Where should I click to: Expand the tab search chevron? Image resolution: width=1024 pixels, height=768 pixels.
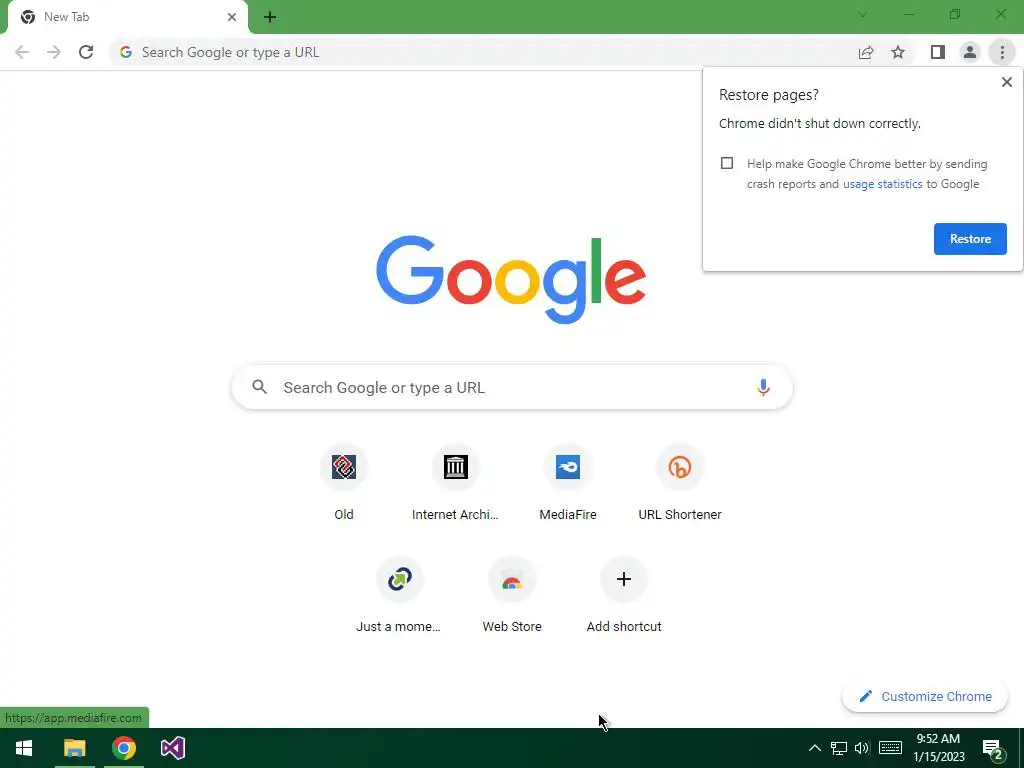coord(862,14)
